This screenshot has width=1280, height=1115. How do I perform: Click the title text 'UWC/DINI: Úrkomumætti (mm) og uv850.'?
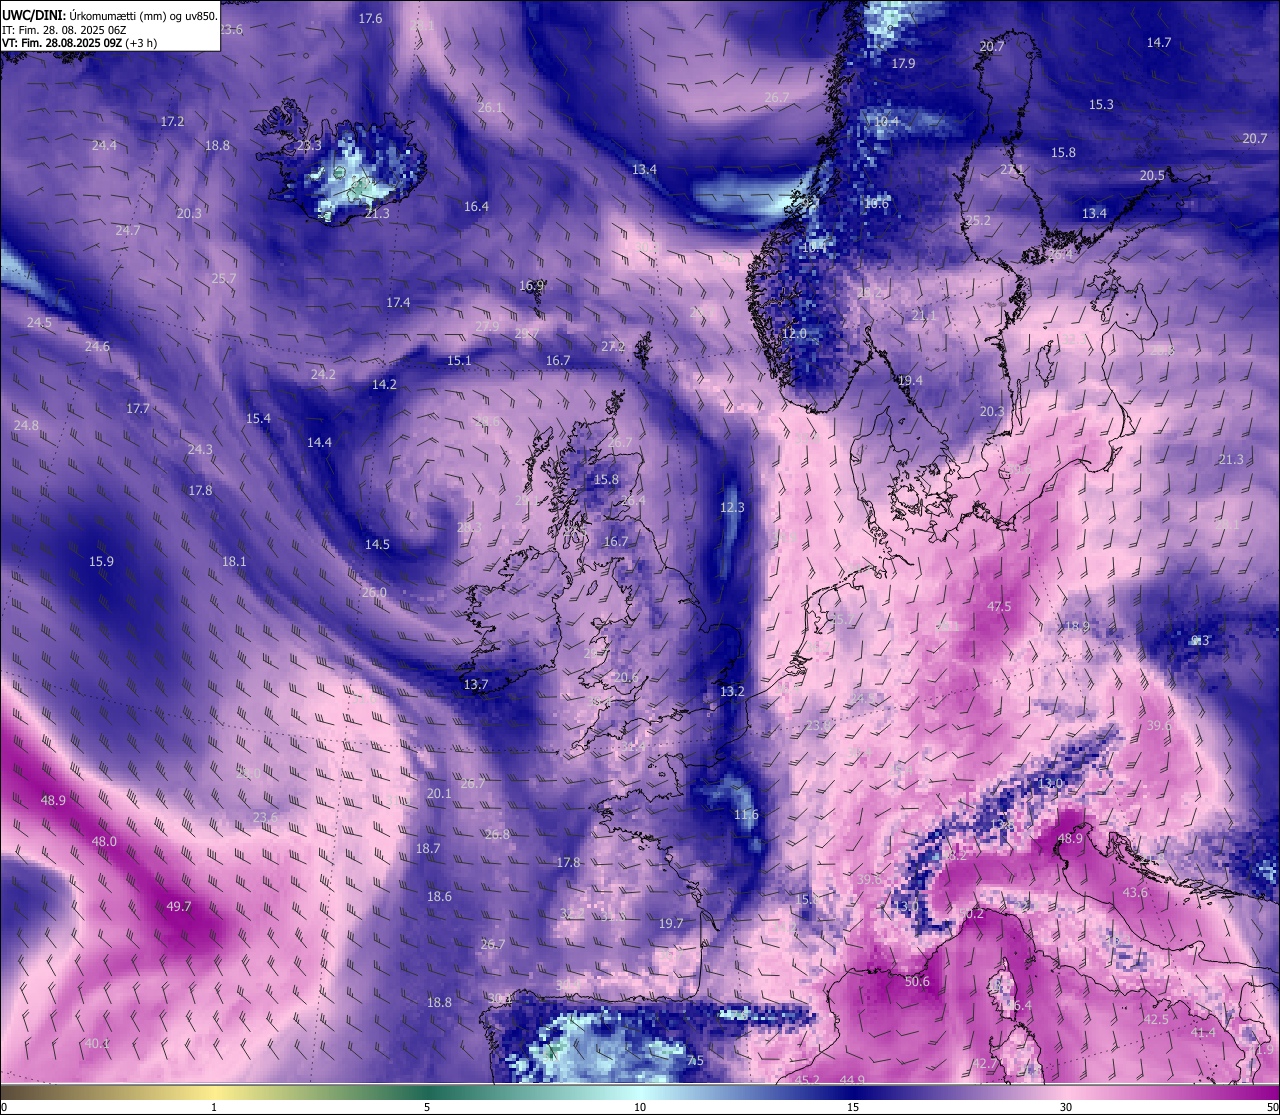pyautogui.click(x=109, y=16)
